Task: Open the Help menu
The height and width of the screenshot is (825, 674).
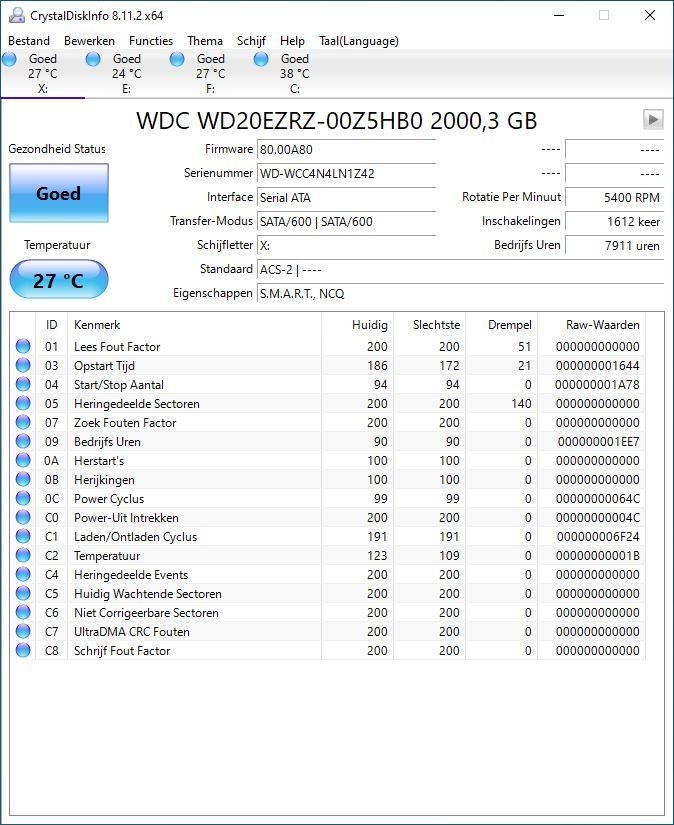Action: 292,41
